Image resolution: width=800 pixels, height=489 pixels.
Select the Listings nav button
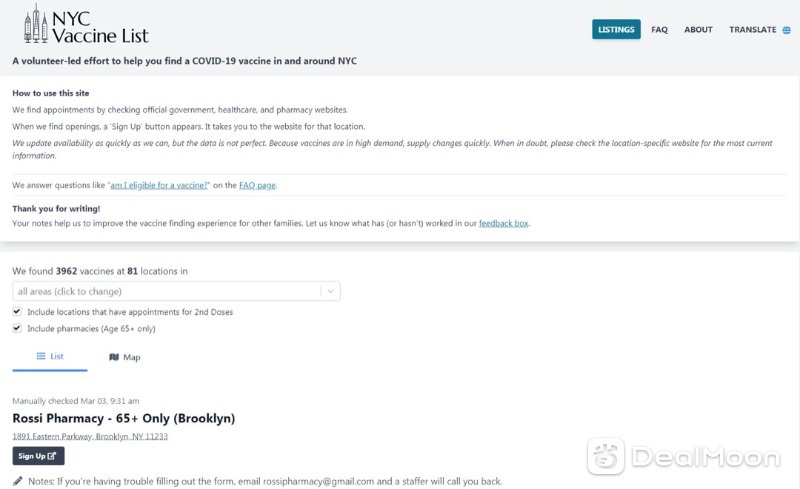coord(616,30)
